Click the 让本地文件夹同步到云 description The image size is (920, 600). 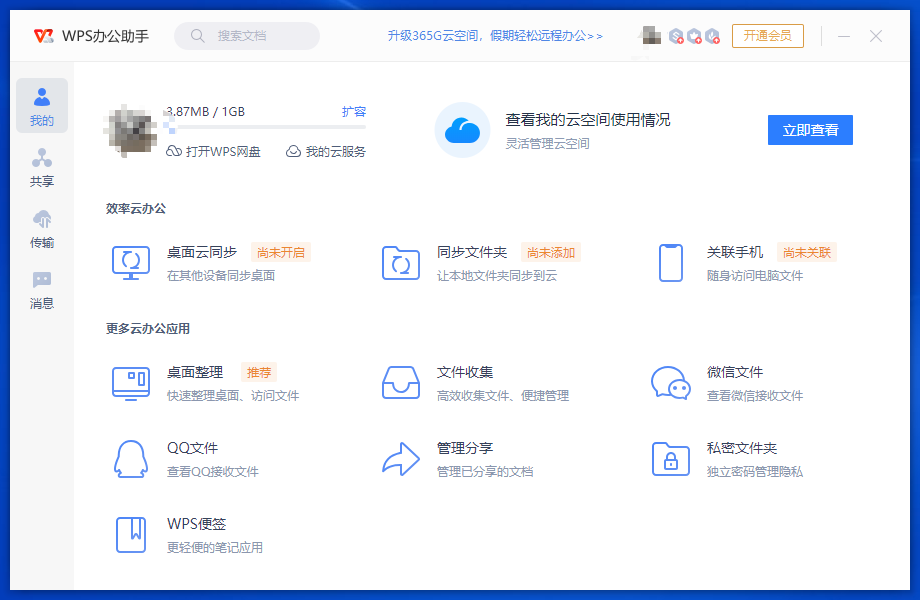pyautogui.click(x=497, y=276)
